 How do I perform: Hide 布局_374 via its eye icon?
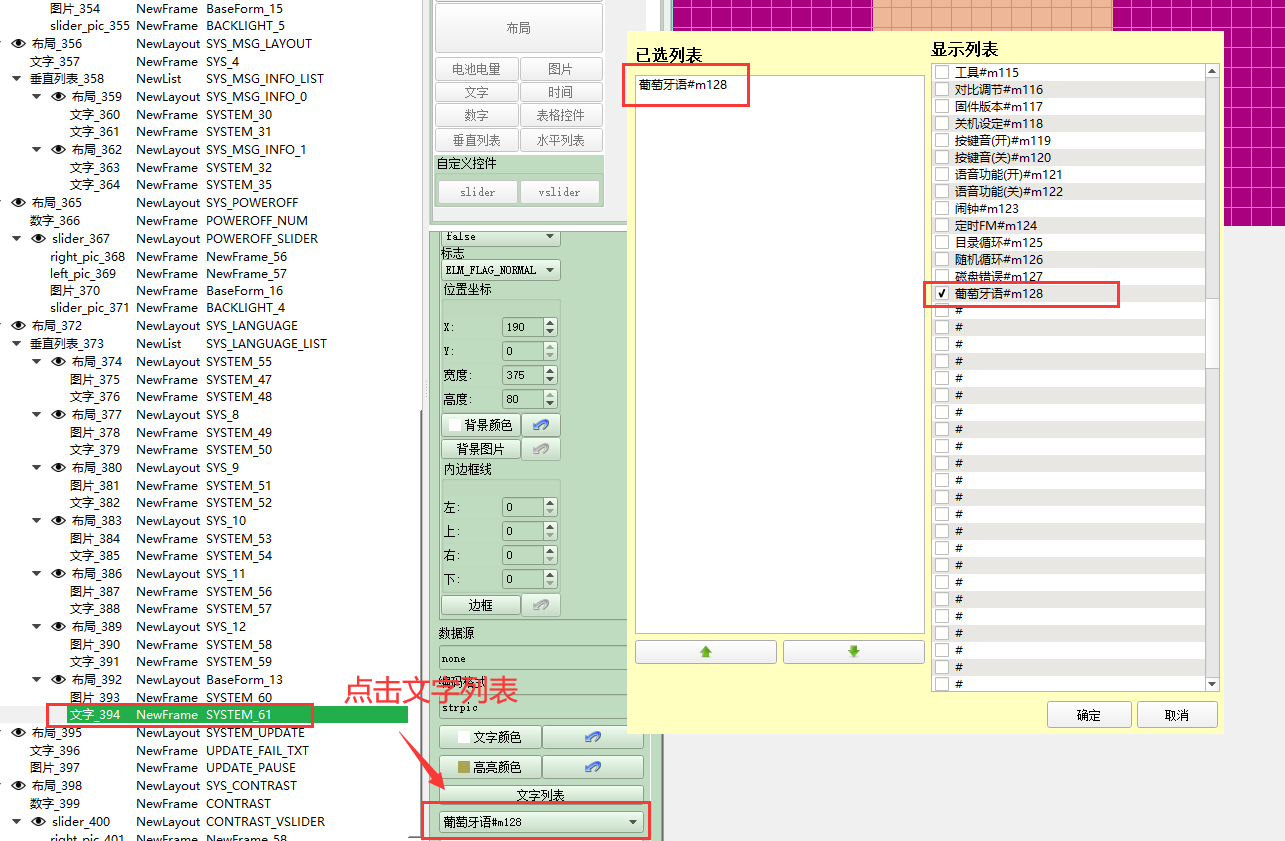pos(58,362)
